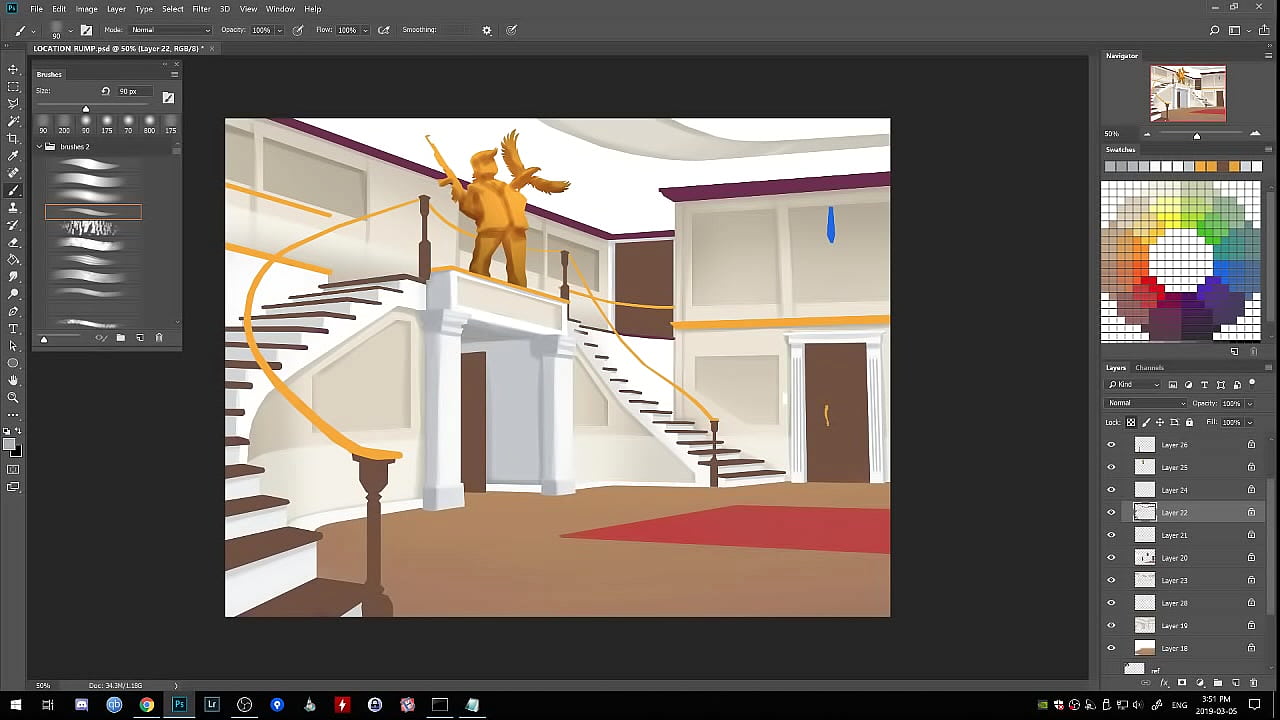Open smoothing options gear icon
Screen dimensions: 1280x720
(487, 30)
